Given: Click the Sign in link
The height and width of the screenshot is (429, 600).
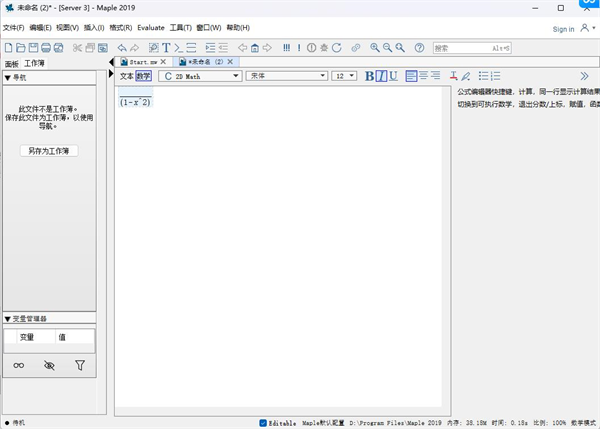Looking at the screenshot, I should 563,29.
